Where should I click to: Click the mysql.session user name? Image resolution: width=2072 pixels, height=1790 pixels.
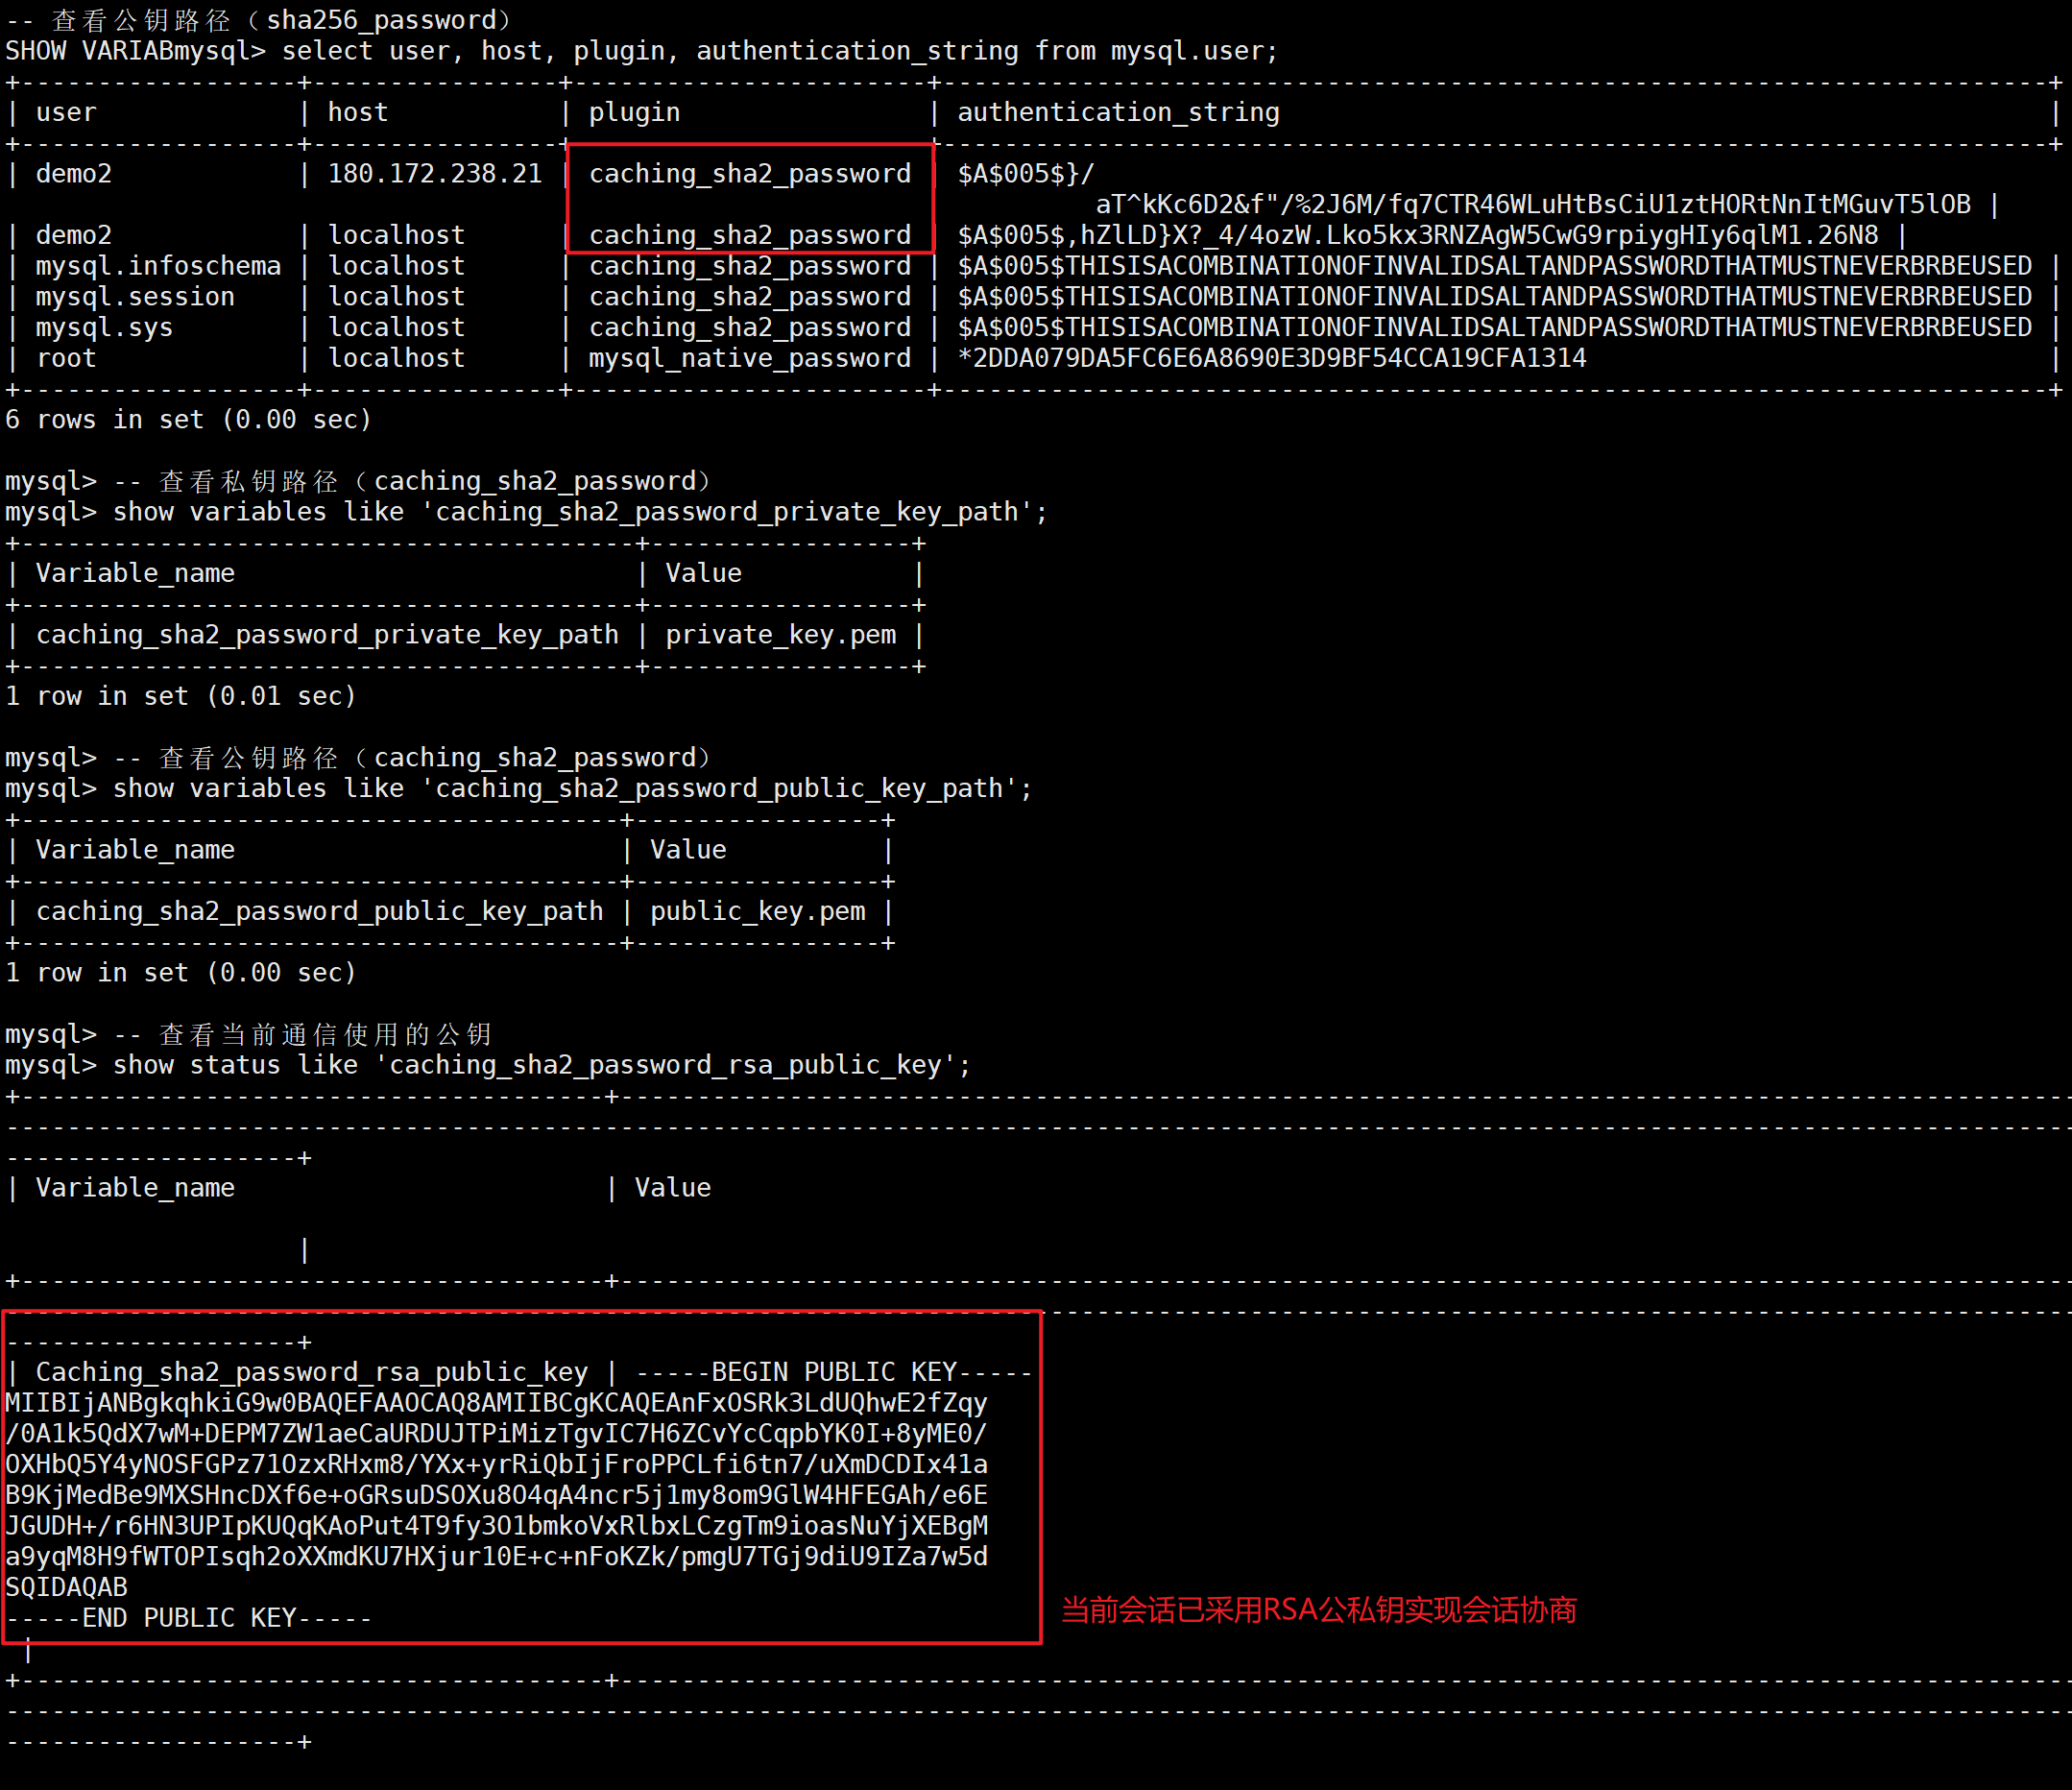(x=135, y=297)
